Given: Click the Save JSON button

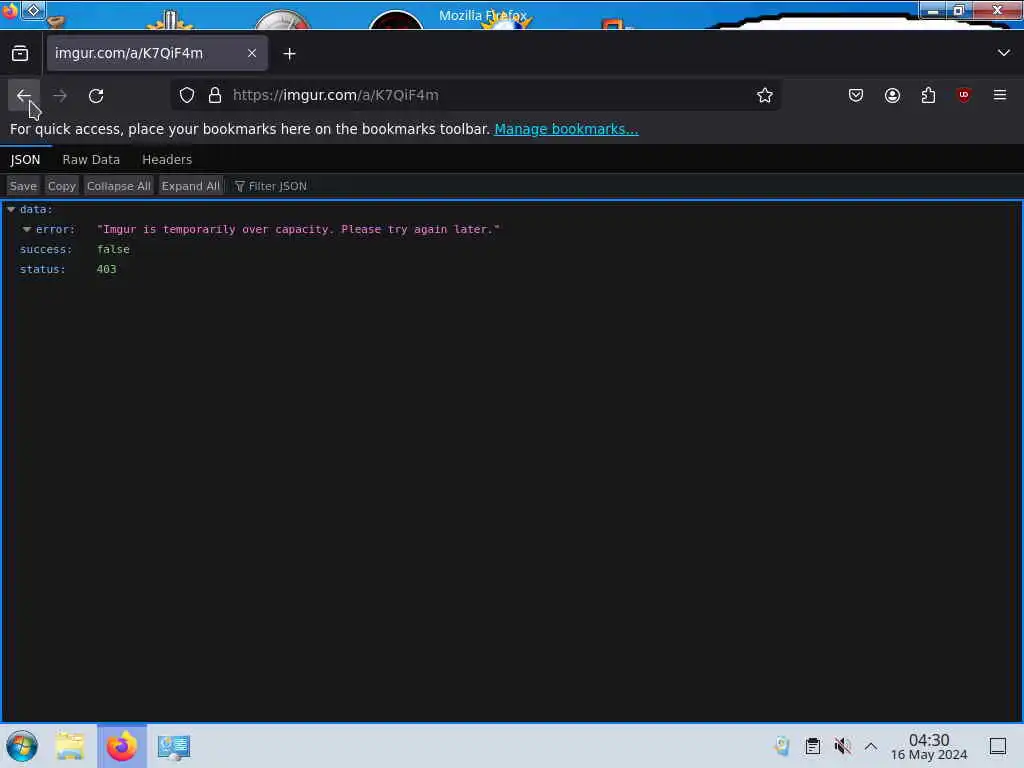Looking at the screenshot, I should (23, 186).
